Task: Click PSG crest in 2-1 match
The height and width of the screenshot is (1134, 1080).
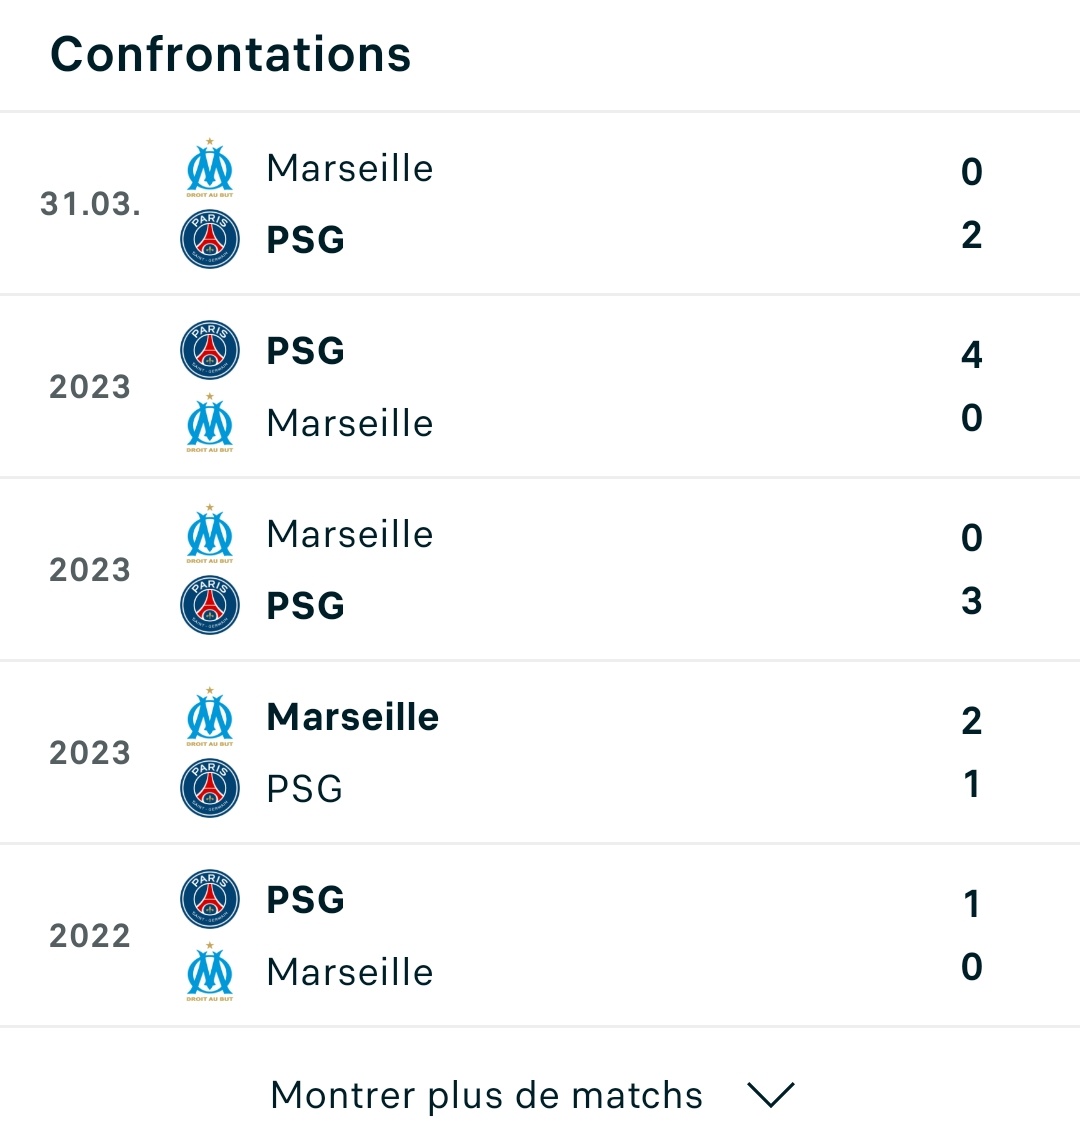Action: [x=210, y=788]
